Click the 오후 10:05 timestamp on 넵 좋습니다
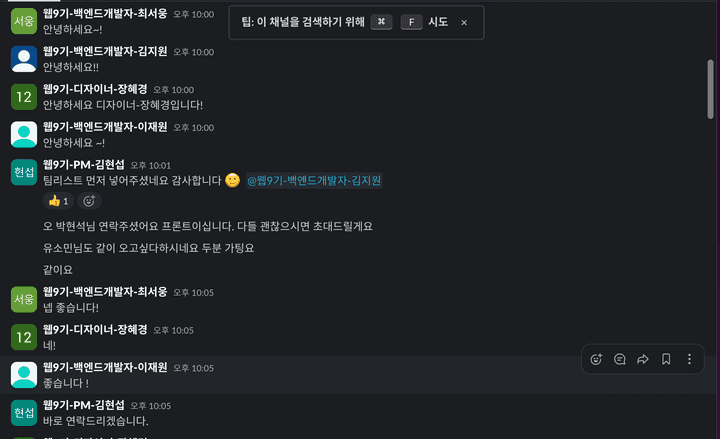 [x=193, y=293]
